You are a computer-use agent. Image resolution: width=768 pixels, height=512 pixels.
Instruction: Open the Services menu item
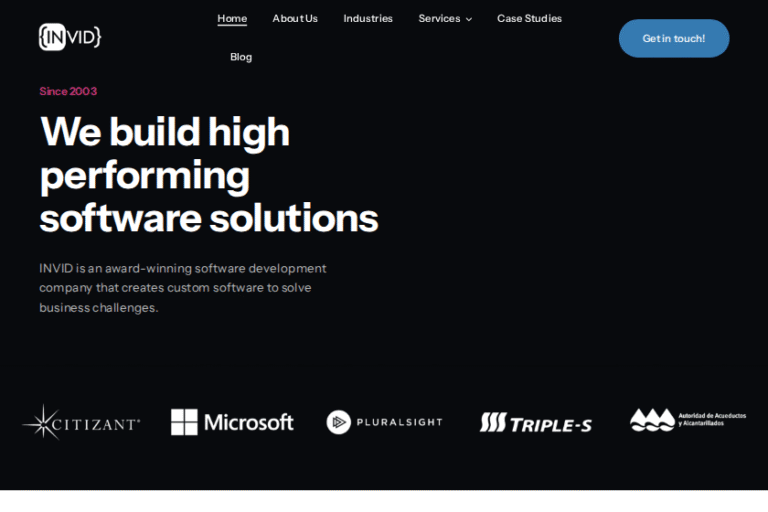point(439,18)
